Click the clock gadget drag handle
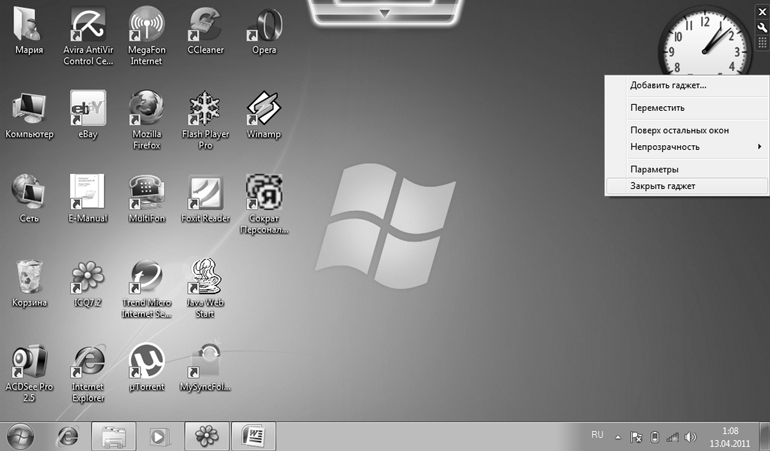Viewport: 770px width, 451px height. click(x=762, y=43)
